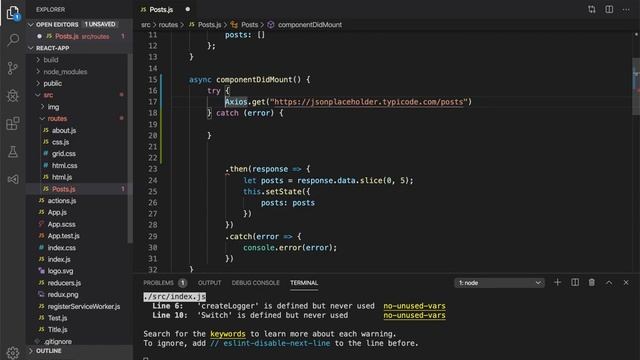Click the Open Changes icon in editor title

point(591,9)
